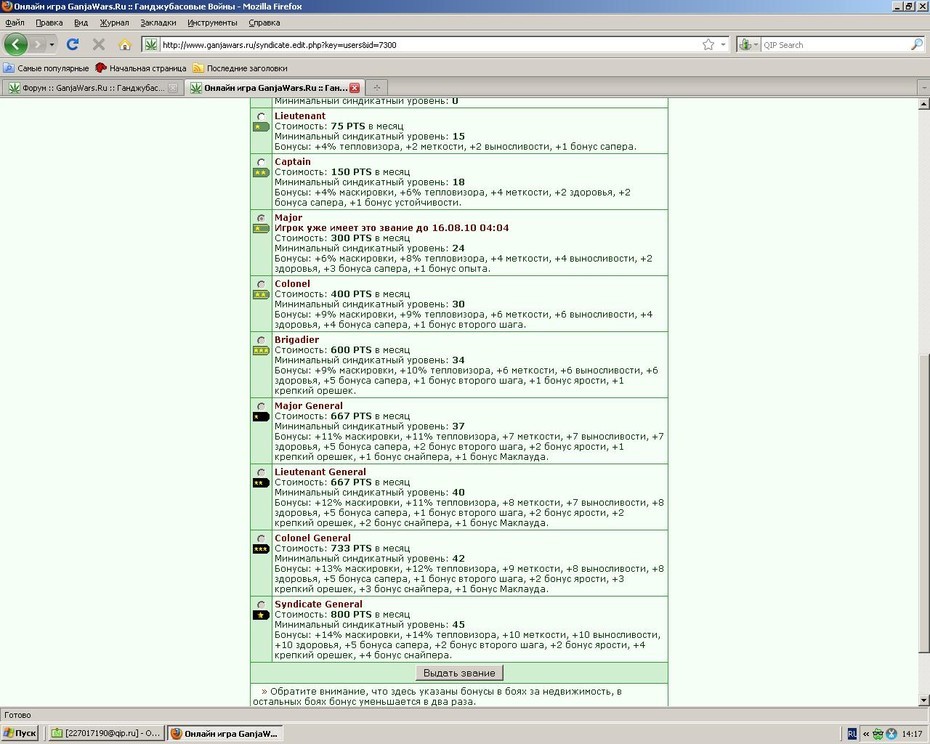Select the Major General radio button
Viewport: 930px width, 744px height.
(x=261, y=406)
